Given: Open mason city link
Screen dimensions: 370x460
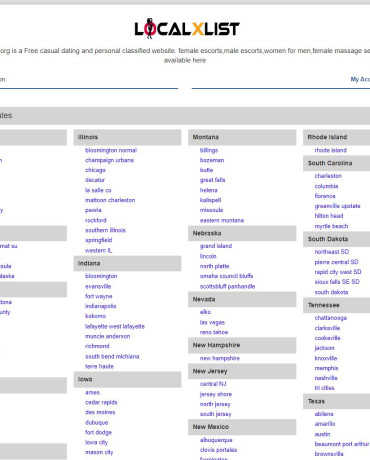Looking at the screenshot, I should coord(99,452).
